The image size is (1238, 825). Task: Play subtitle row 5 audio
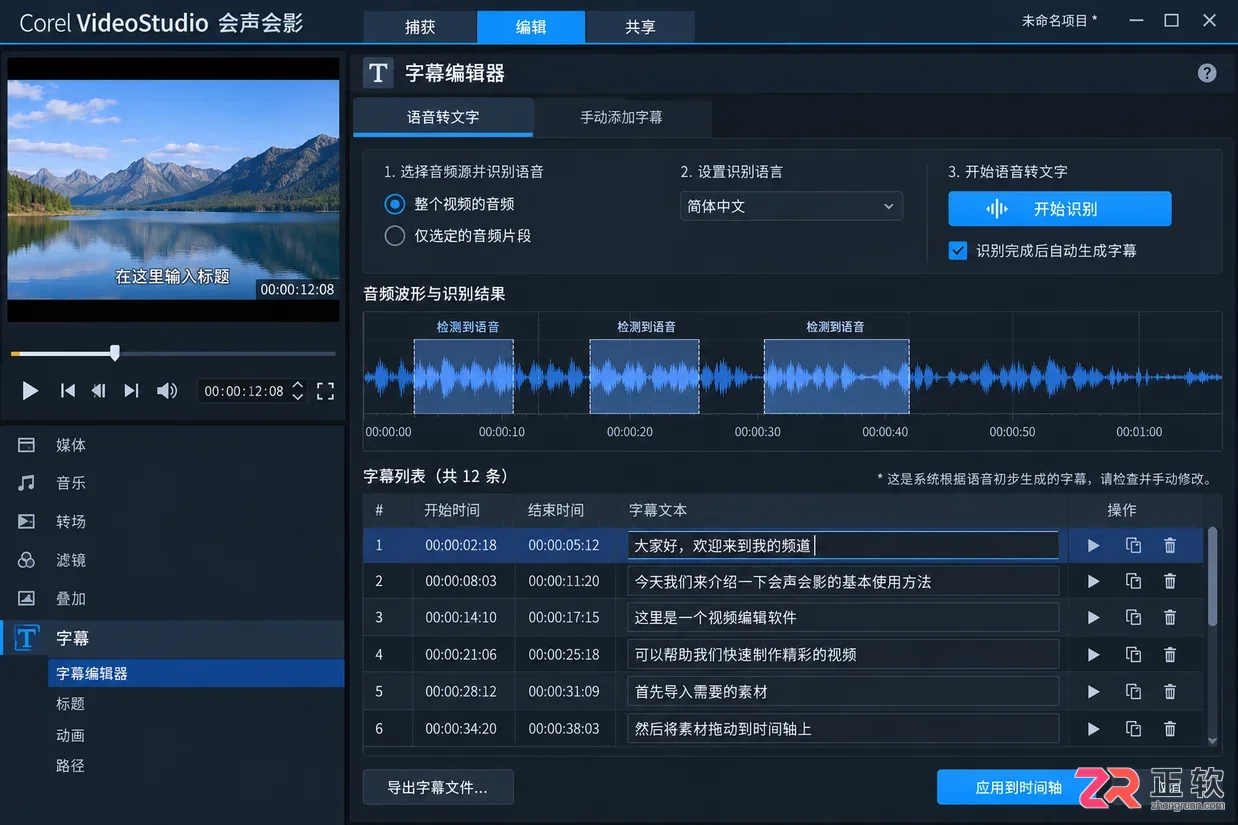[1093, 692]
